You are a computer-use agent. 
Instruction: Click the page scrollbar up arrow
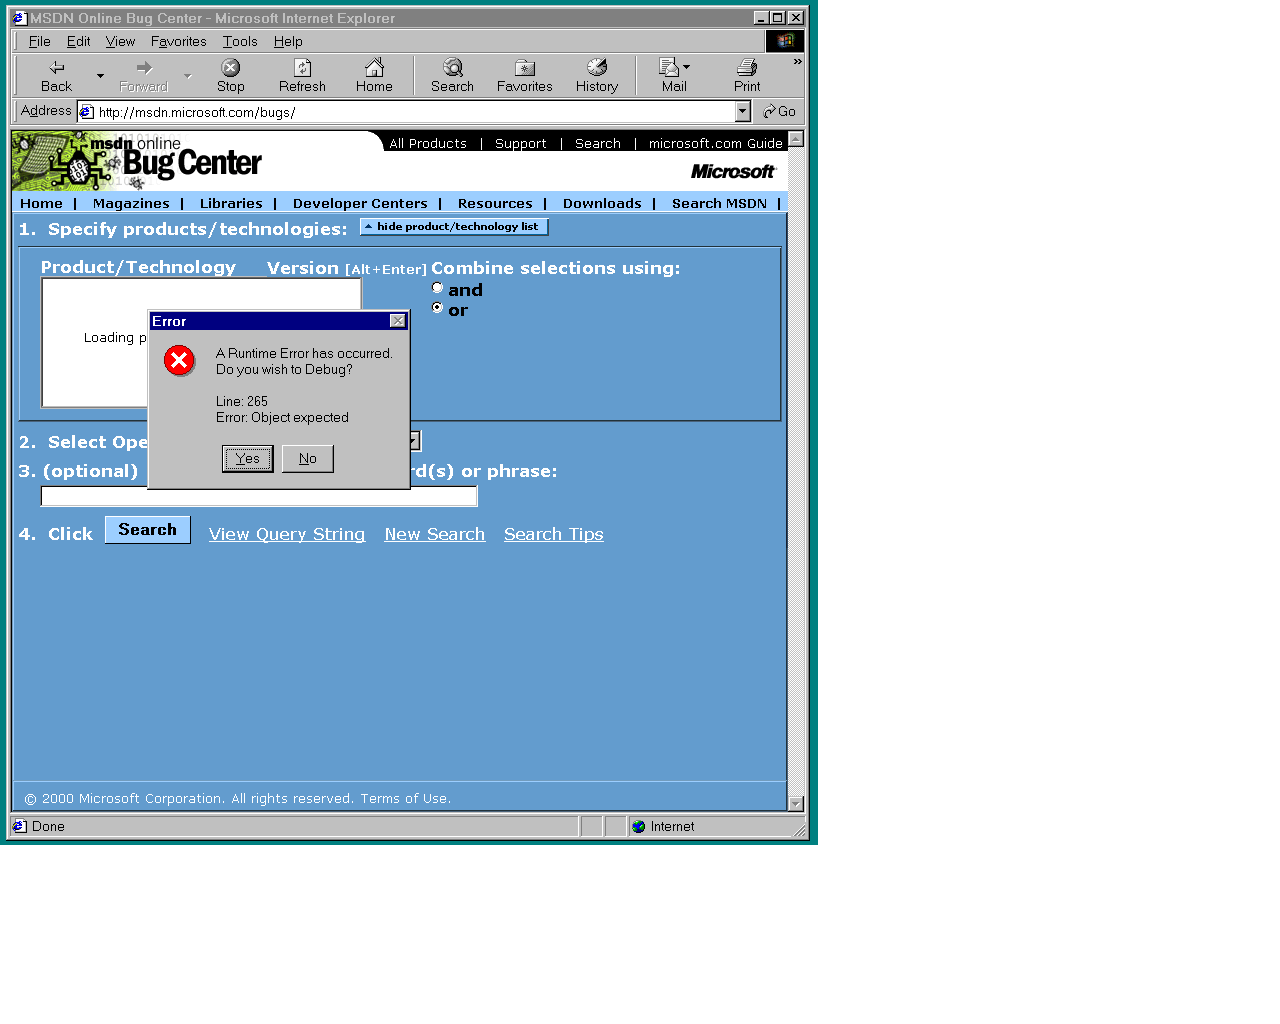pyautogui.click(x=796, y=139)
